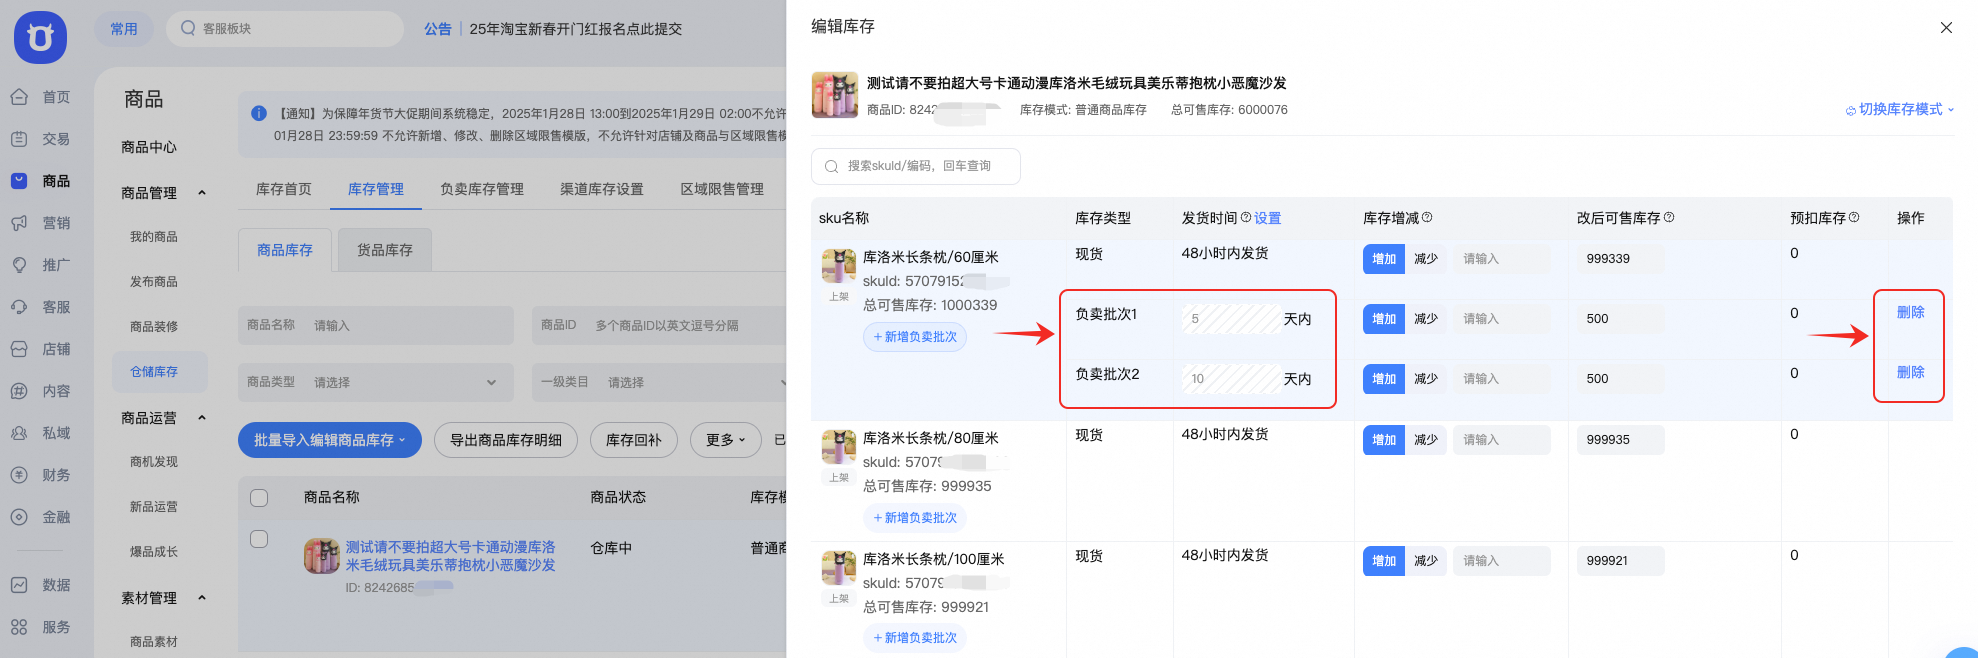Check the checkbox for the 测试请不要拍 product row
Viewport: 1978px width, 658px height.
coord(259,539)
